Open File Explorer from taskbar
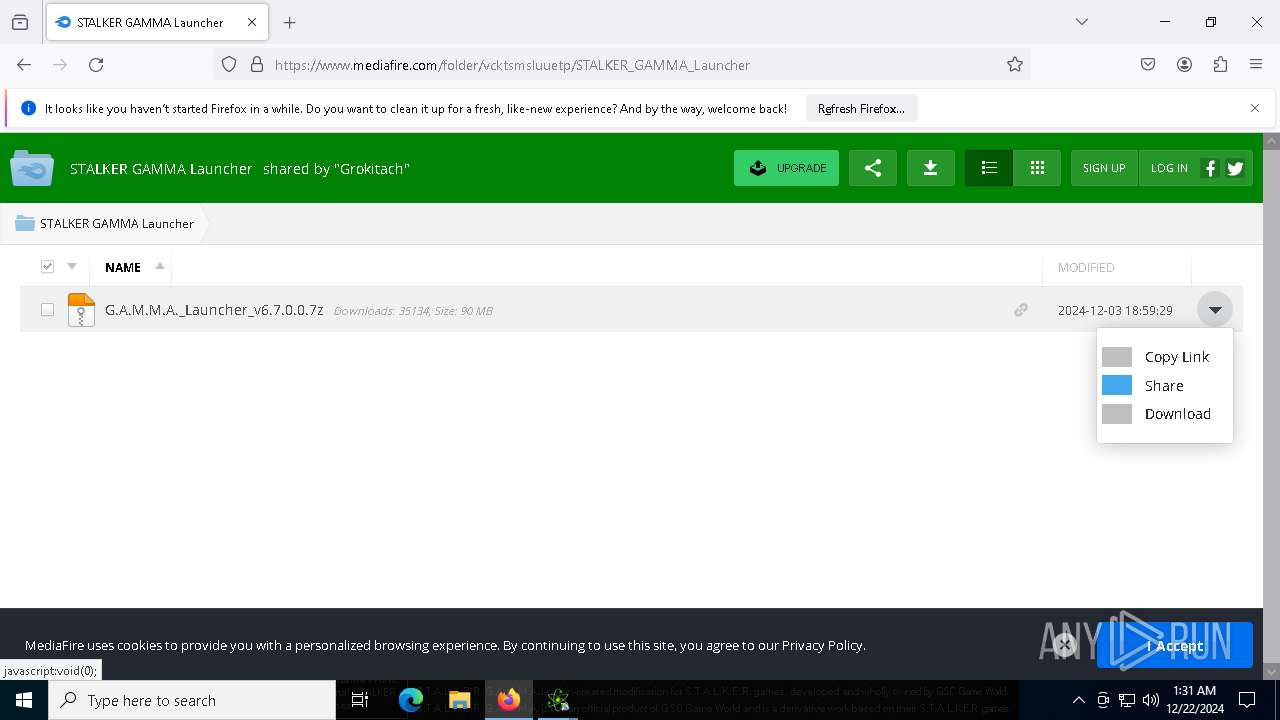The height and width of the screenshot is (720, 1280). (x=459, y=700)
